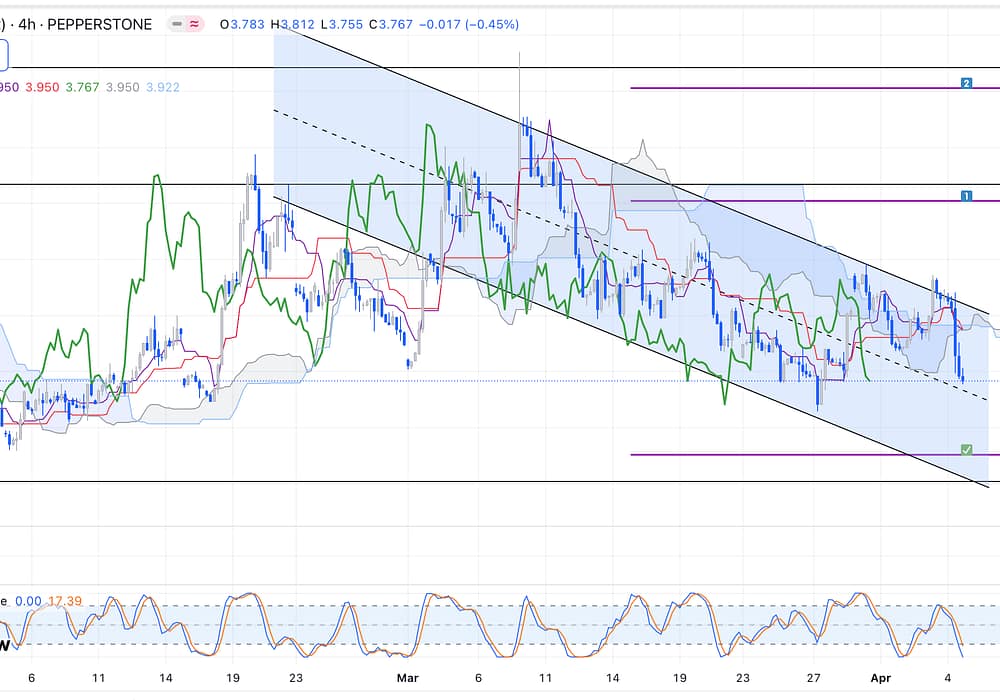This screenshot has height=700, width=1000.
Task: Click the green 3.767 indicator value
Action: pyautogui.click(x=82, y=88)
